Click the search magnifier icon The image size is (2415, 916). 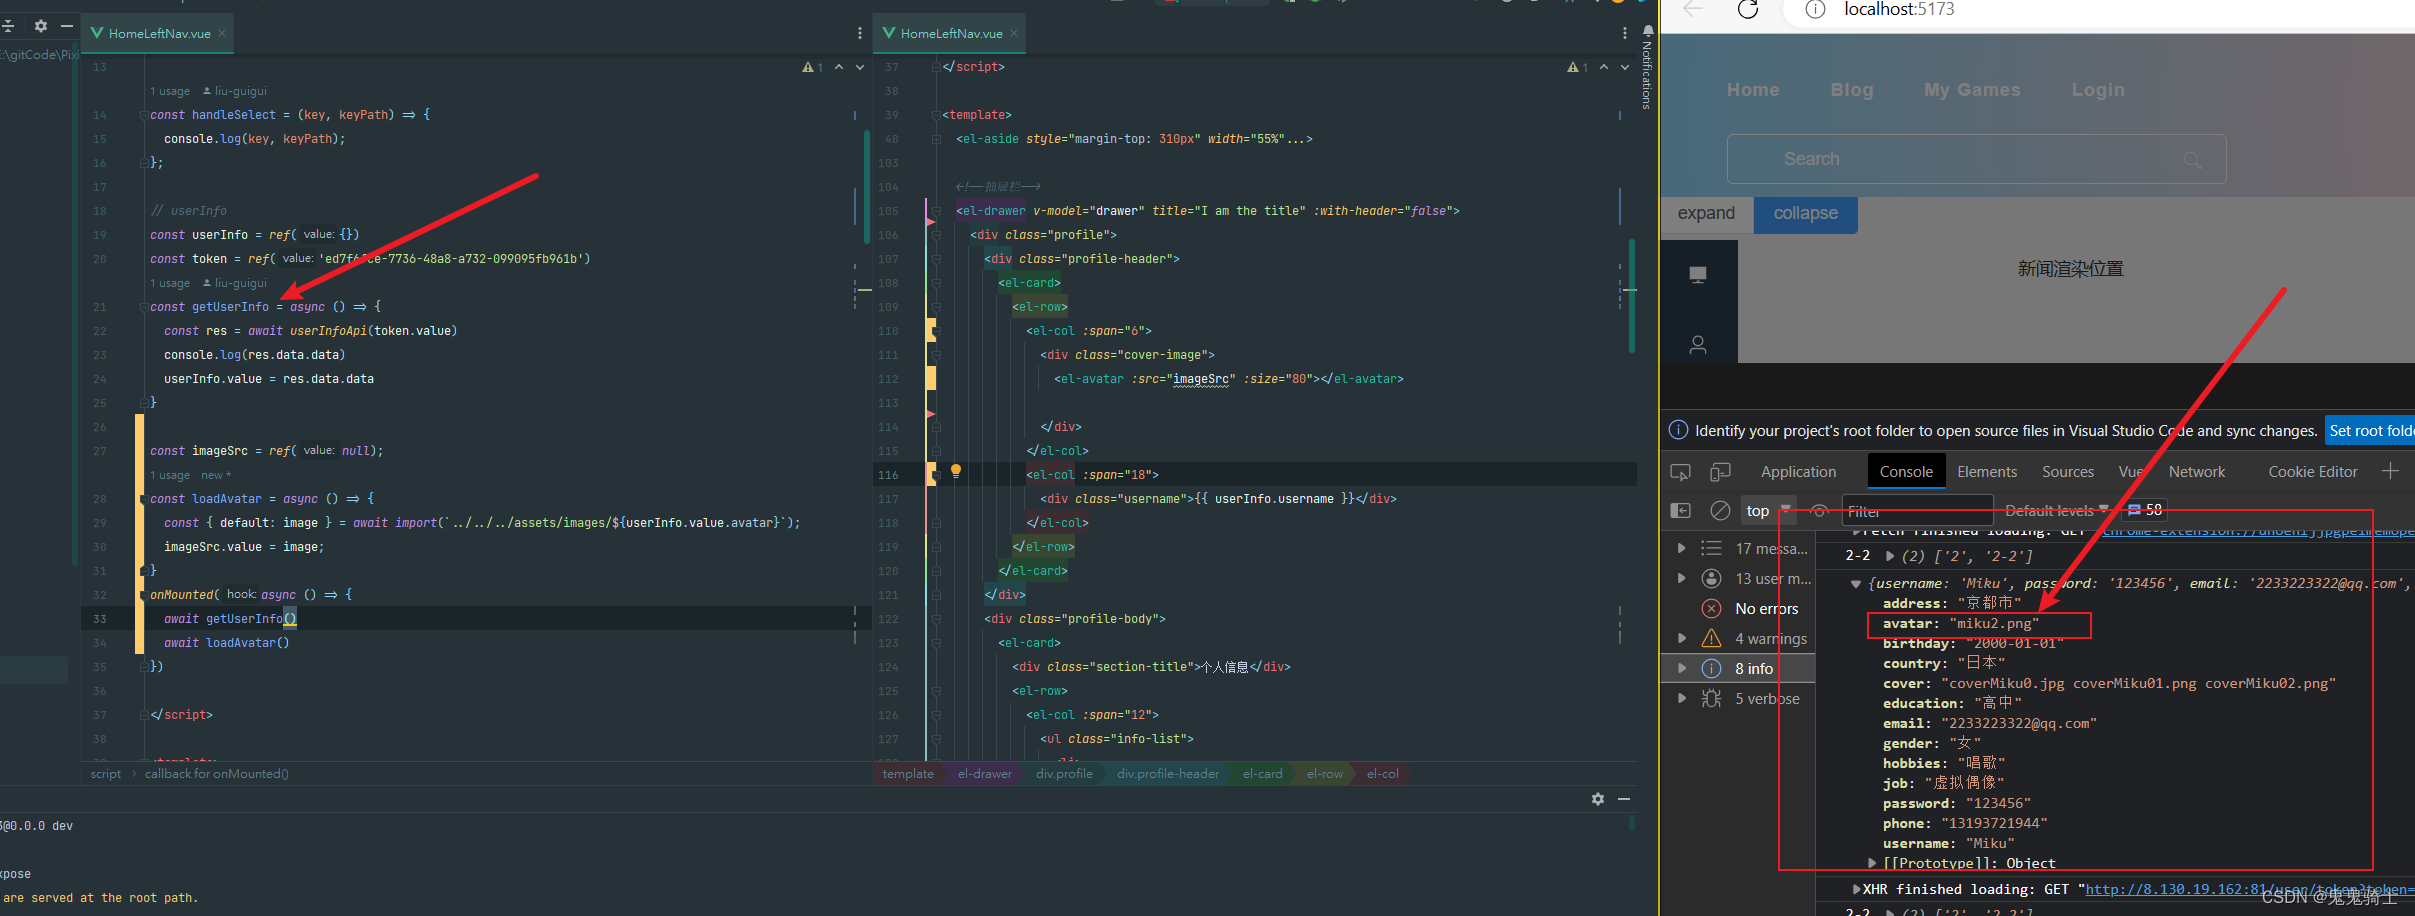pyautogui.click(x=2193, y=160)
